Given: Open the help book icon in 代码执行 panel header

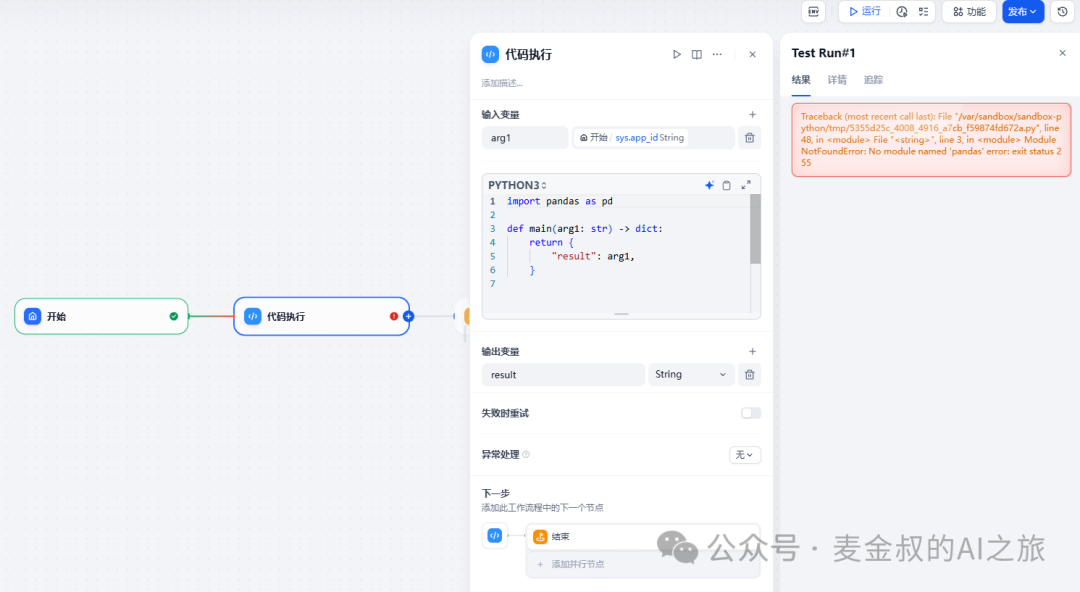Looking at the screenshot, I should 696,54.
